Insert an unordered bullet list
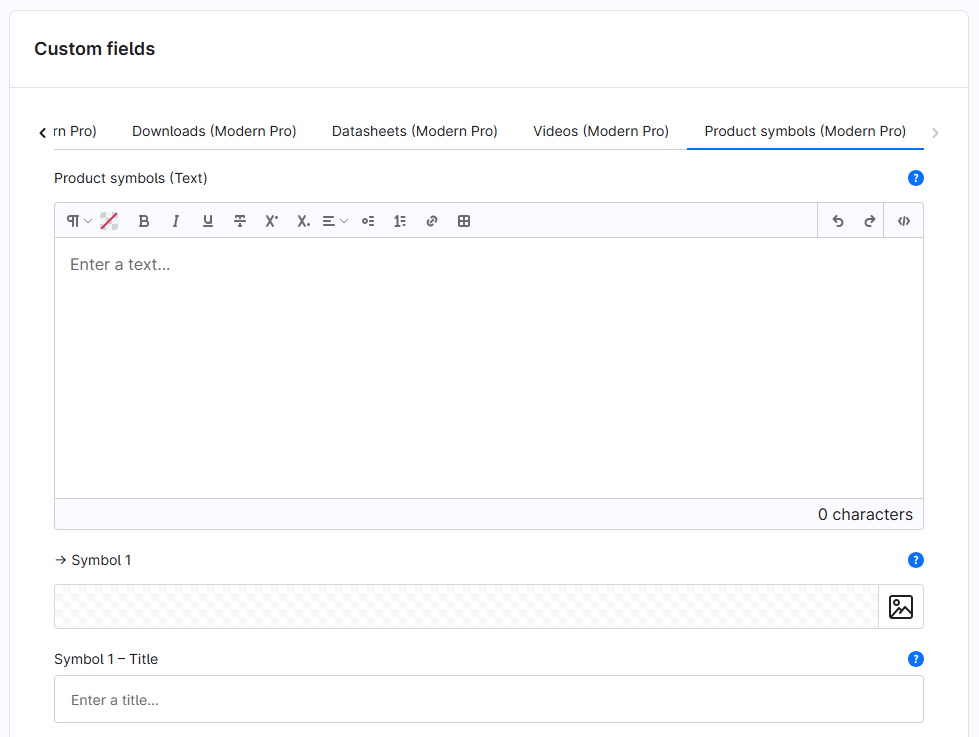The height and width of the screenshot is (737, 979). (368, 221)
